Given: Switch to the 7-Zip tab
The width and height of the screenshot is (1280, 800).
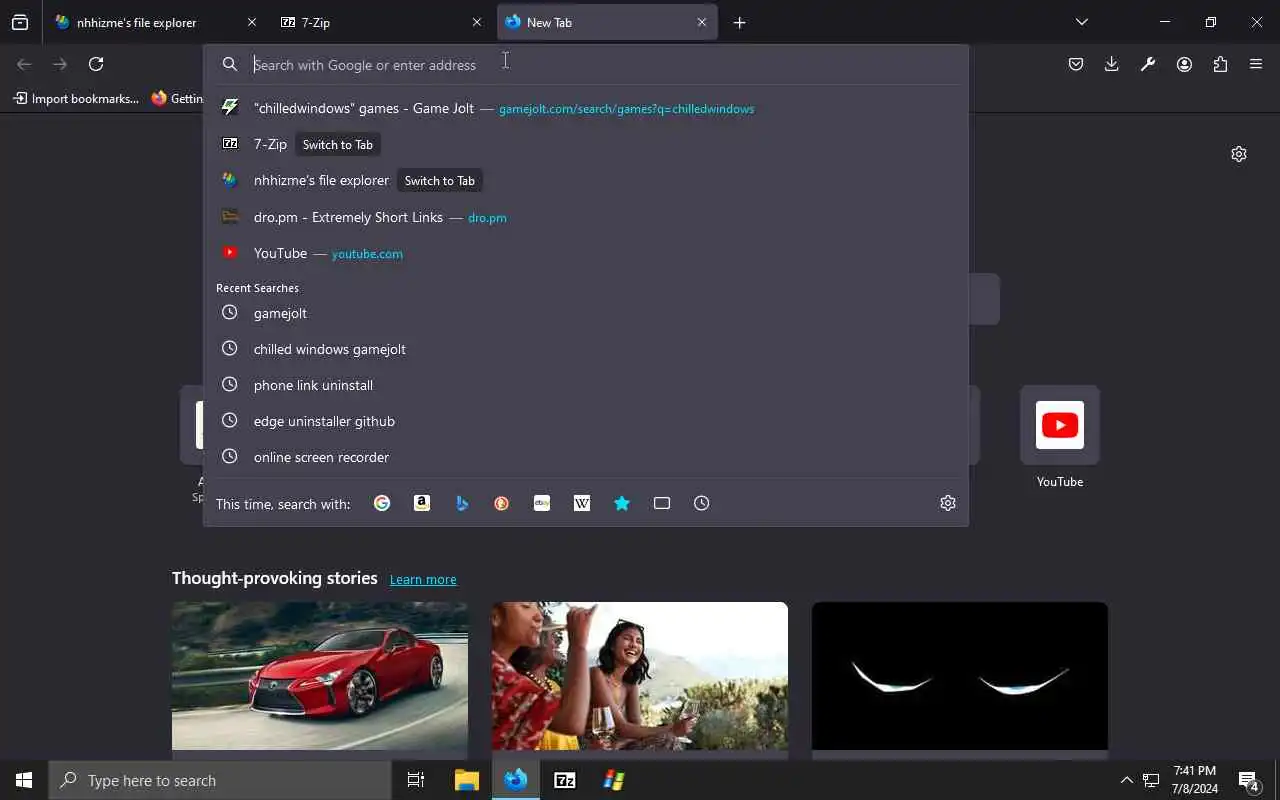Looking at the screenshot, I should tap(380, 22).
